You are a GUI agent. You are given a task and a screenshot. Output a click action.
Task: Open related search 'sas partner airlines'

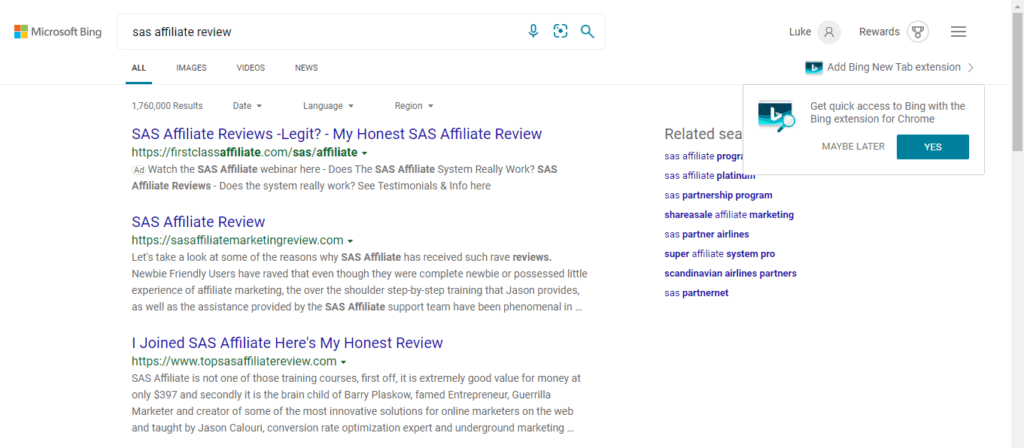pos(707,234)
